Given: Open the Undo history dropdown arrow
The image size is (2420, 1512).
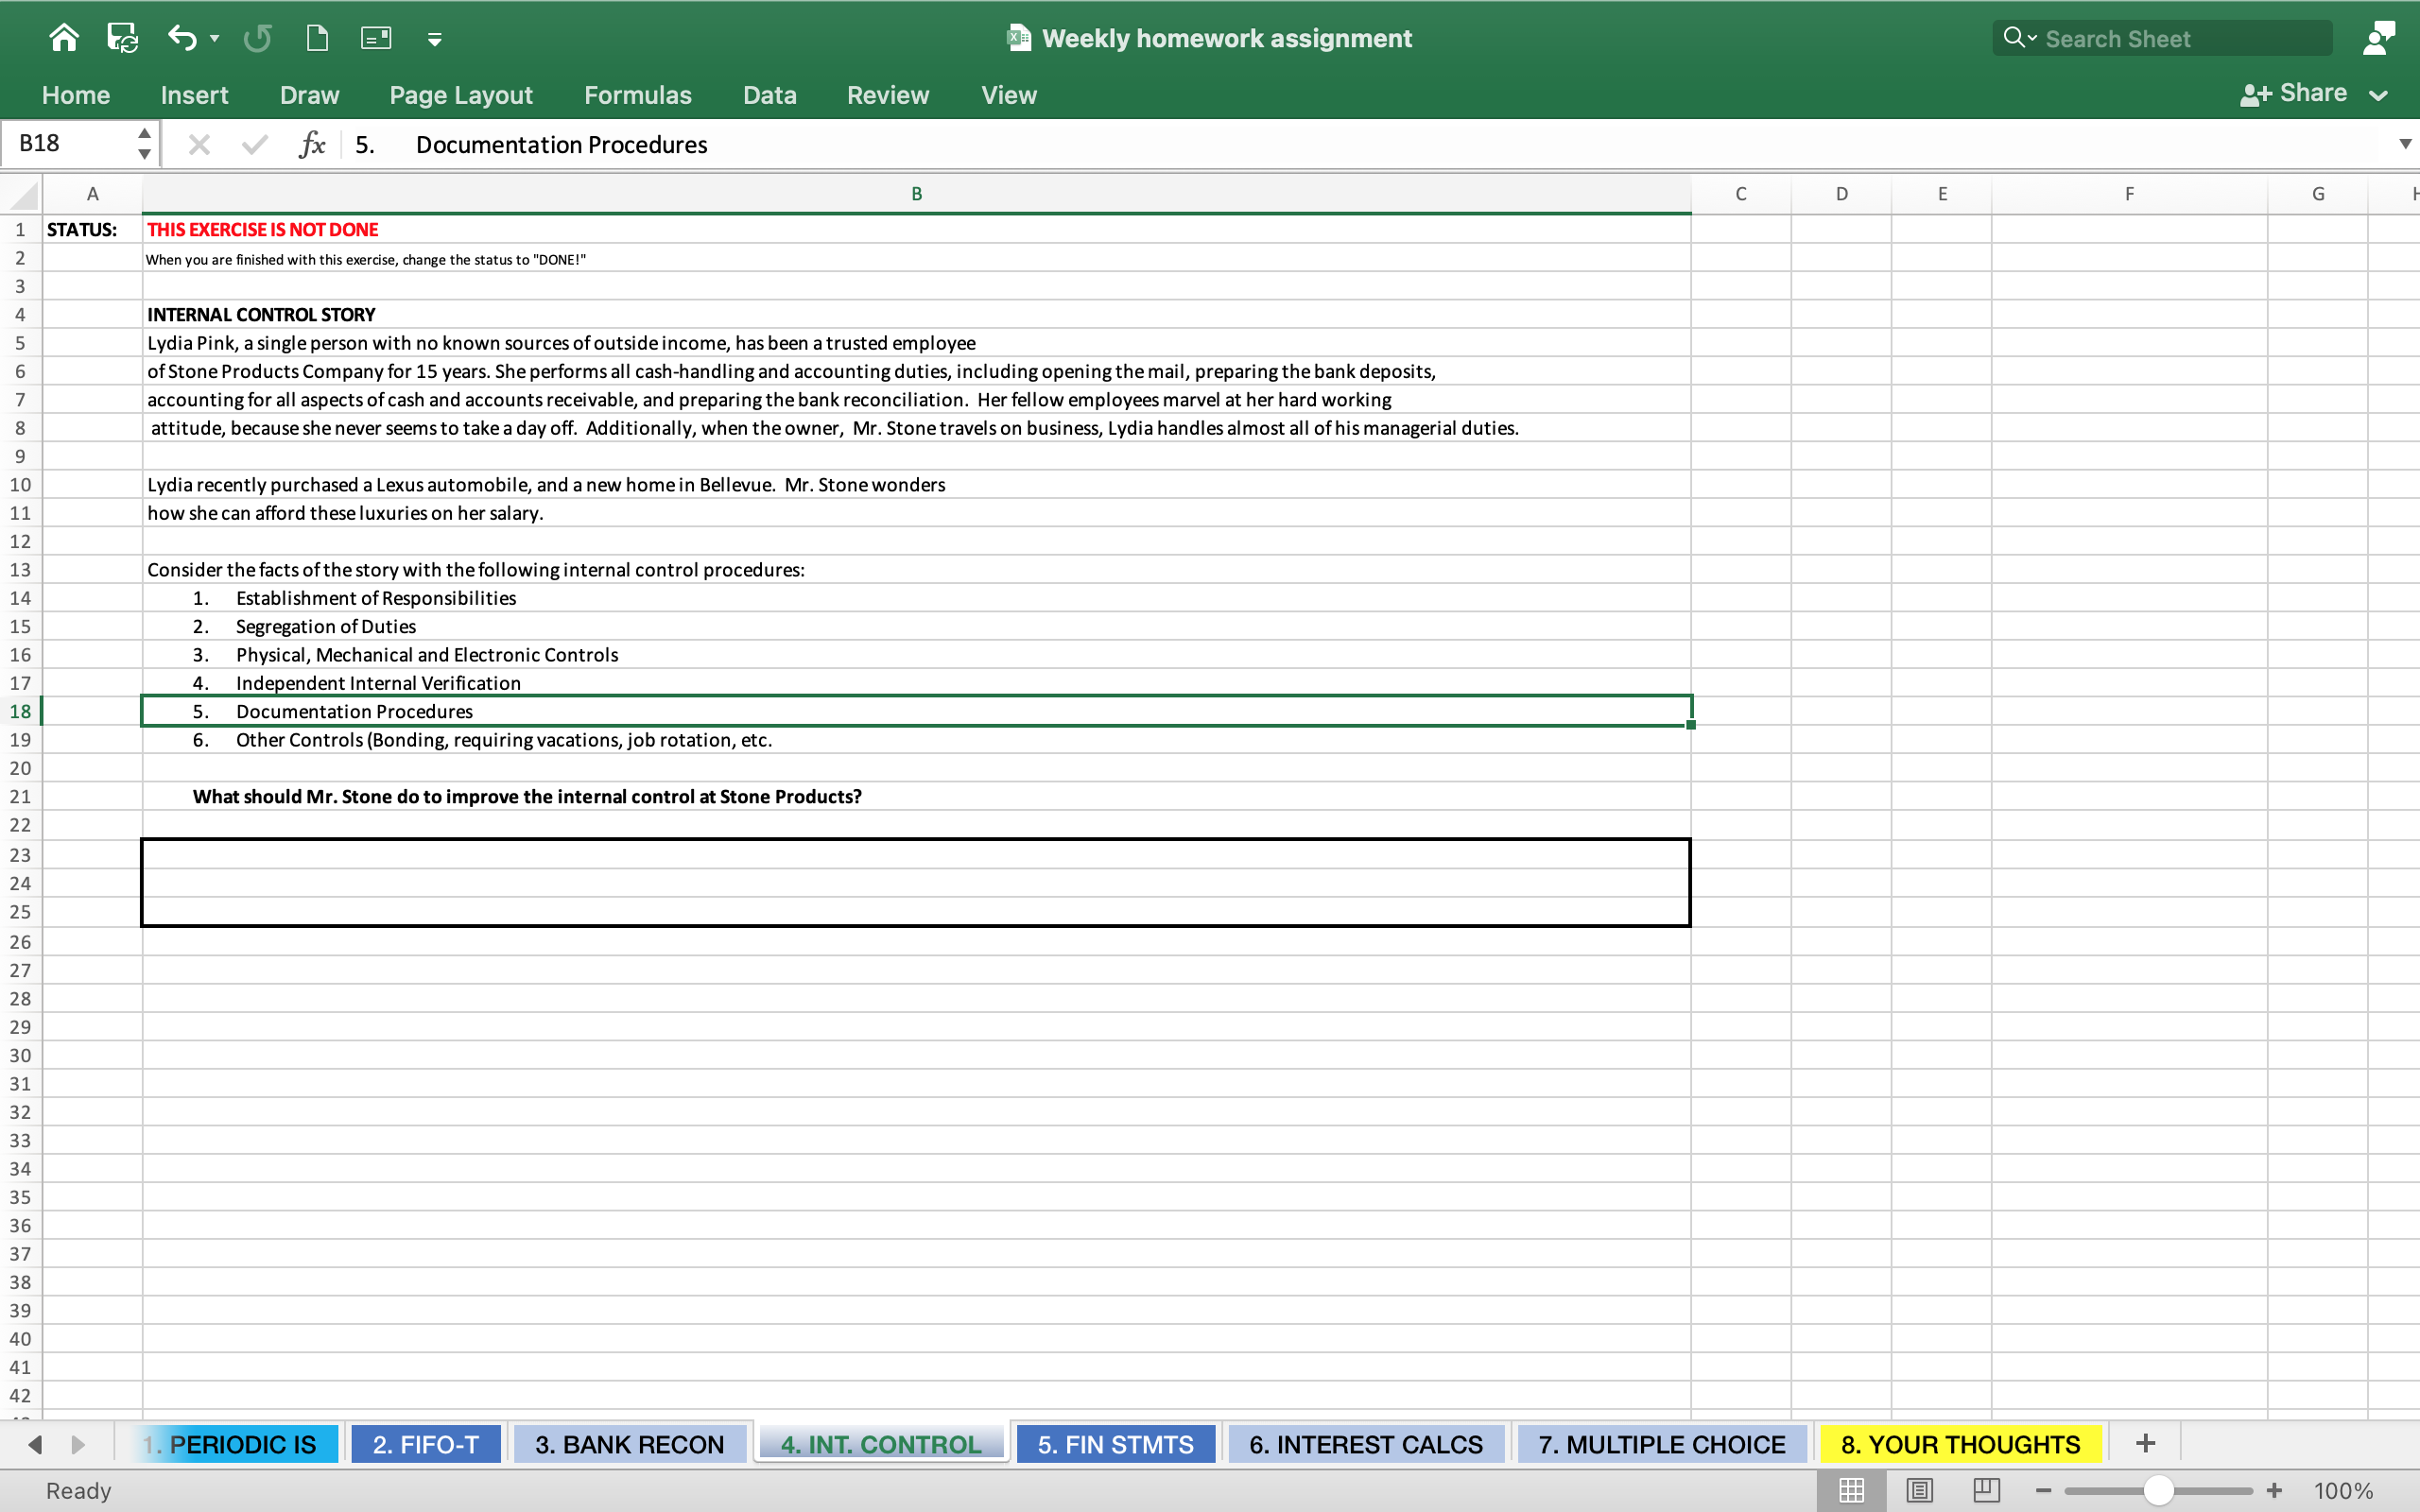Looking at the screenshot, I should 215,38.
